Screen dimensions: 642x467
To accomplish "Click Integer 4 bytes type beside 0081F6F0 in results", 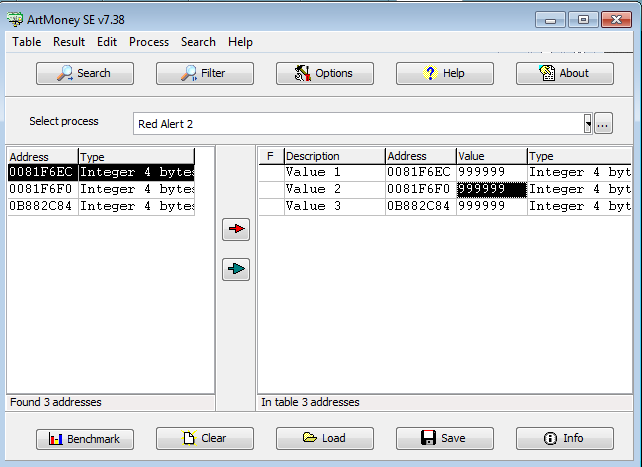I will 136,189.
